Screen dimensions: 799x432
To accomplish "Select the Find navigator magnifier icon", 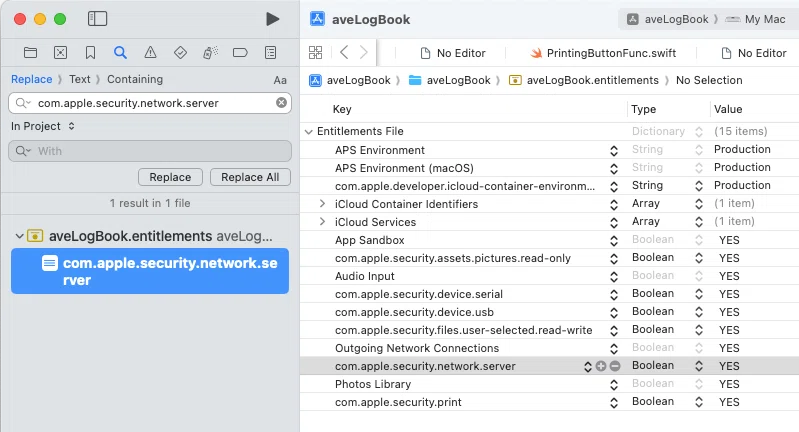I will (120, 52).
